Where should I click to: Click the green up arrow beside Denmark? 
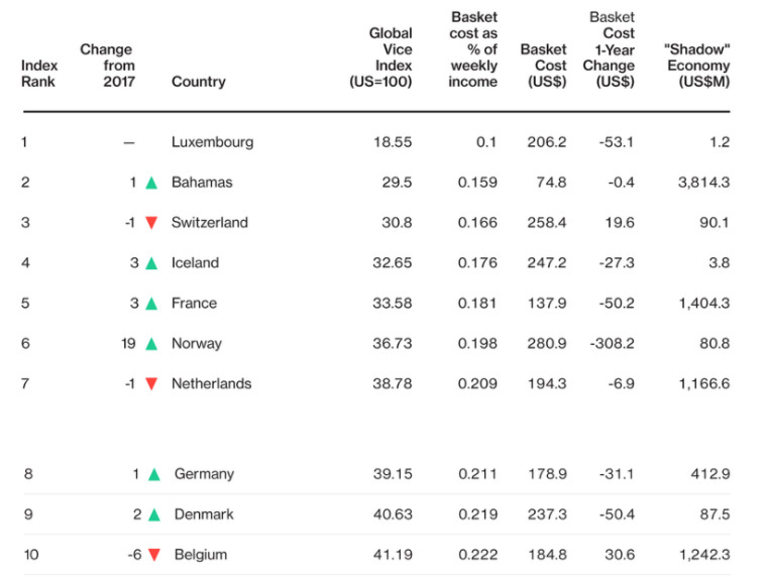point(153,514)
